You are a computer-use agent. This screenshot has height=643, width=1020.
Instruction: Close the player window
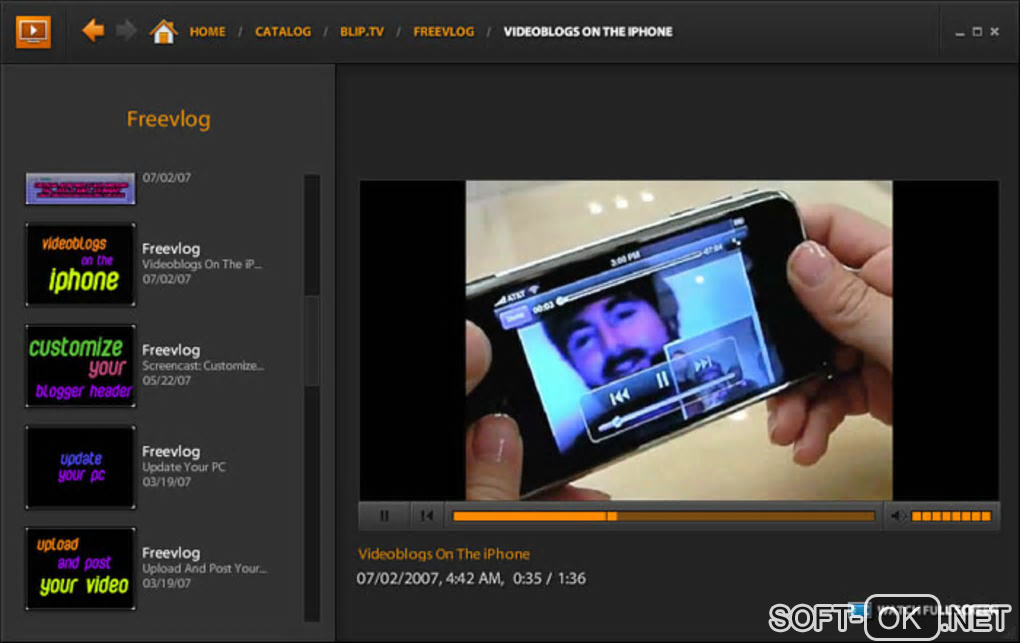coord(995,31)
